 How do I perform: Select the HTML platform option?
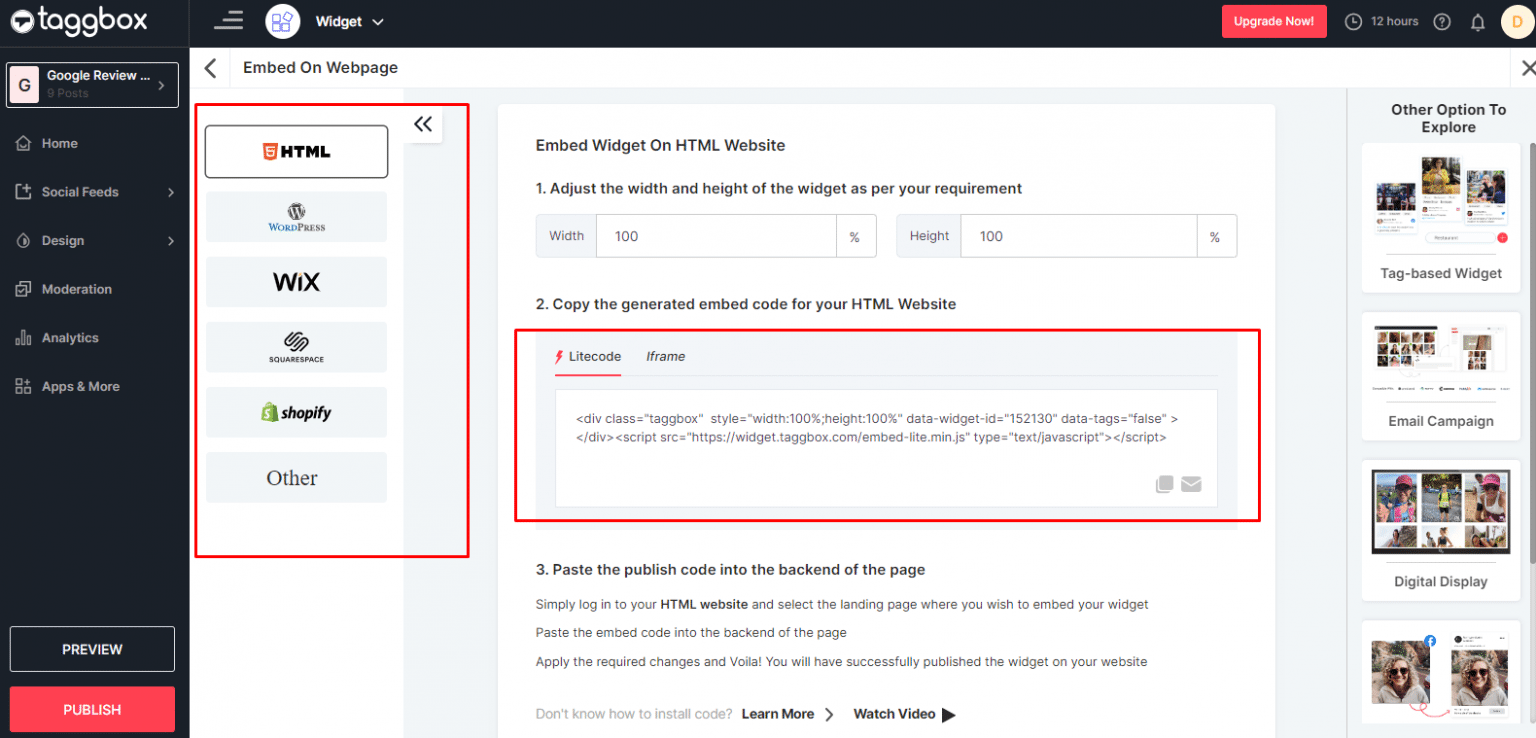coord(296,151)
